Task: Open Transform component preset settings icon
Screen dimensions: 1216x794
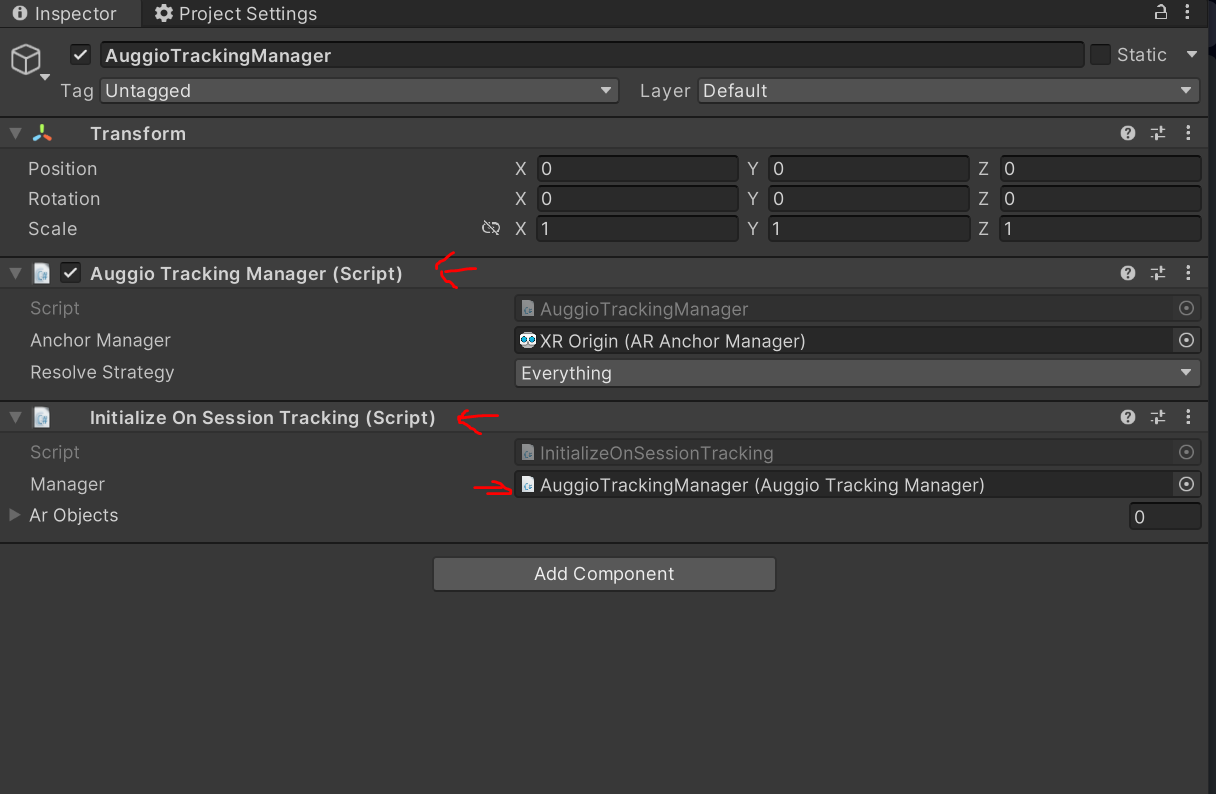Action: point(1158,133)
